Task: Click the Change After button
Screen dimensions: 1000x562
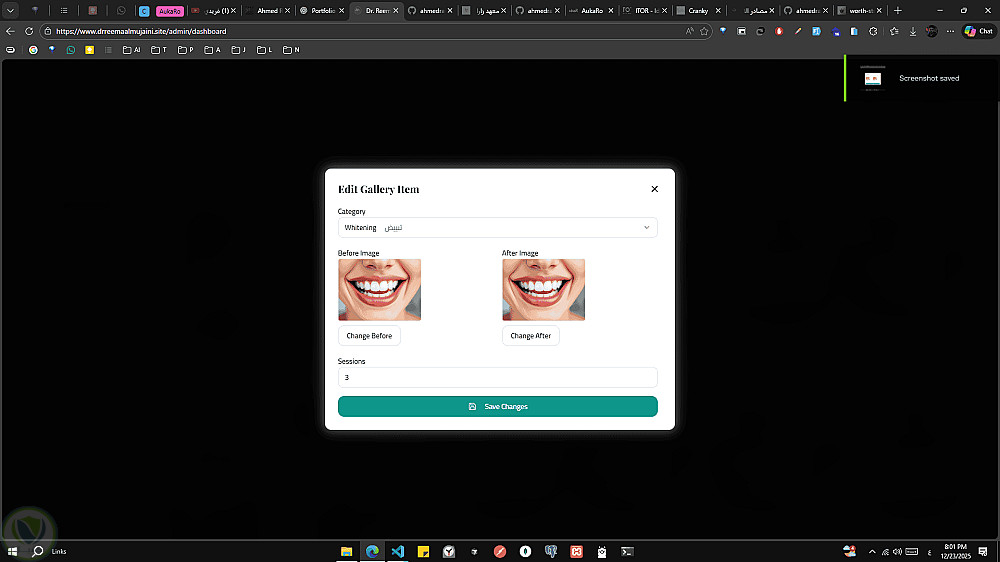Action: click(531, 336)
